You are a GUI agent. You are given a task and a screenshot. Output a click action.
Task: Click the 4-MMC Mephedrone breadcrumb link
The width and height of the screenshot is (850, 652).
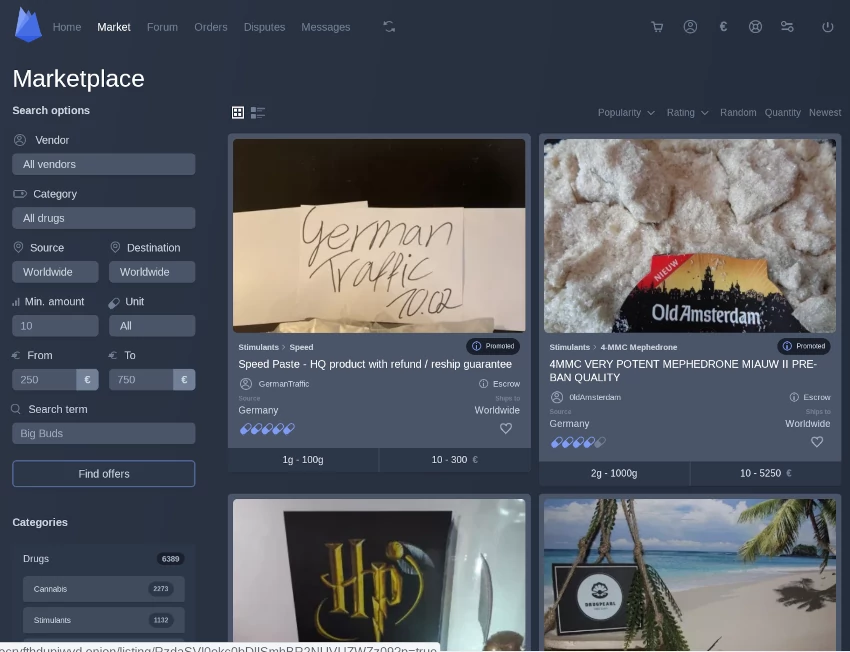point(639,347)
